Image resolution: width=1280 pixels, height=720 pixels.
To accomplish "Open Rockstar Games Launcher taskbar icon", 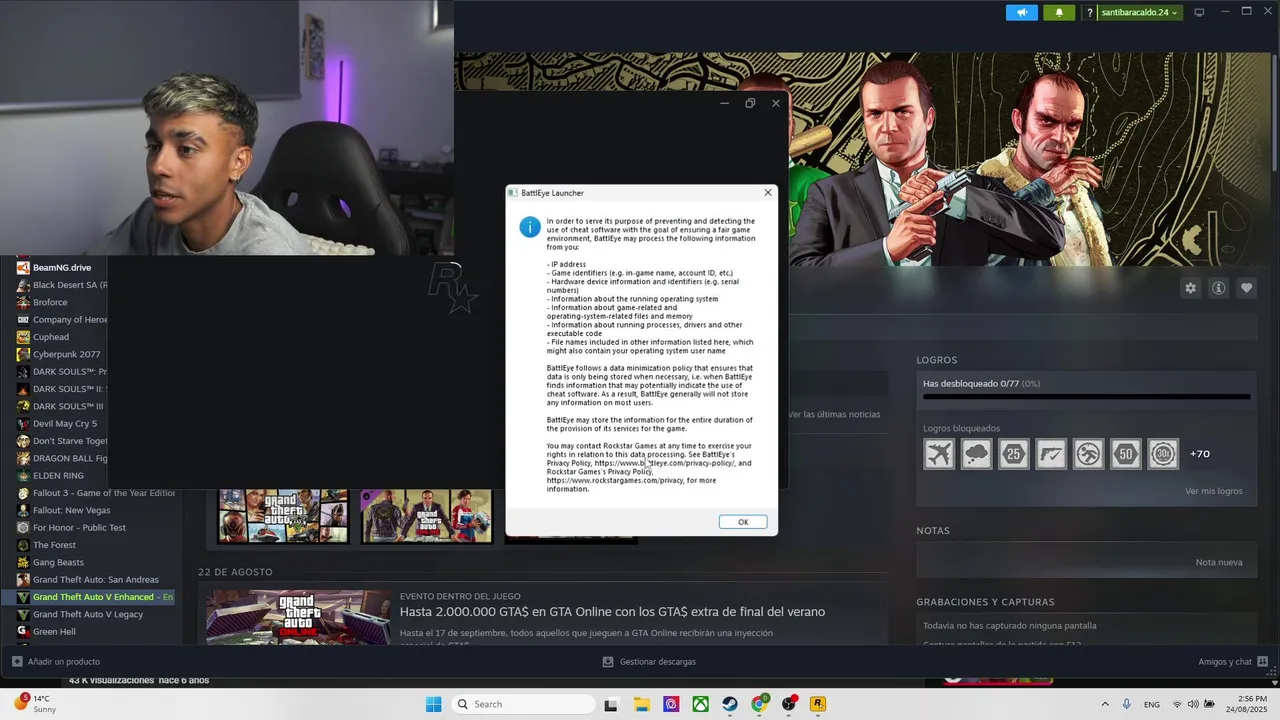I will 818,704.
